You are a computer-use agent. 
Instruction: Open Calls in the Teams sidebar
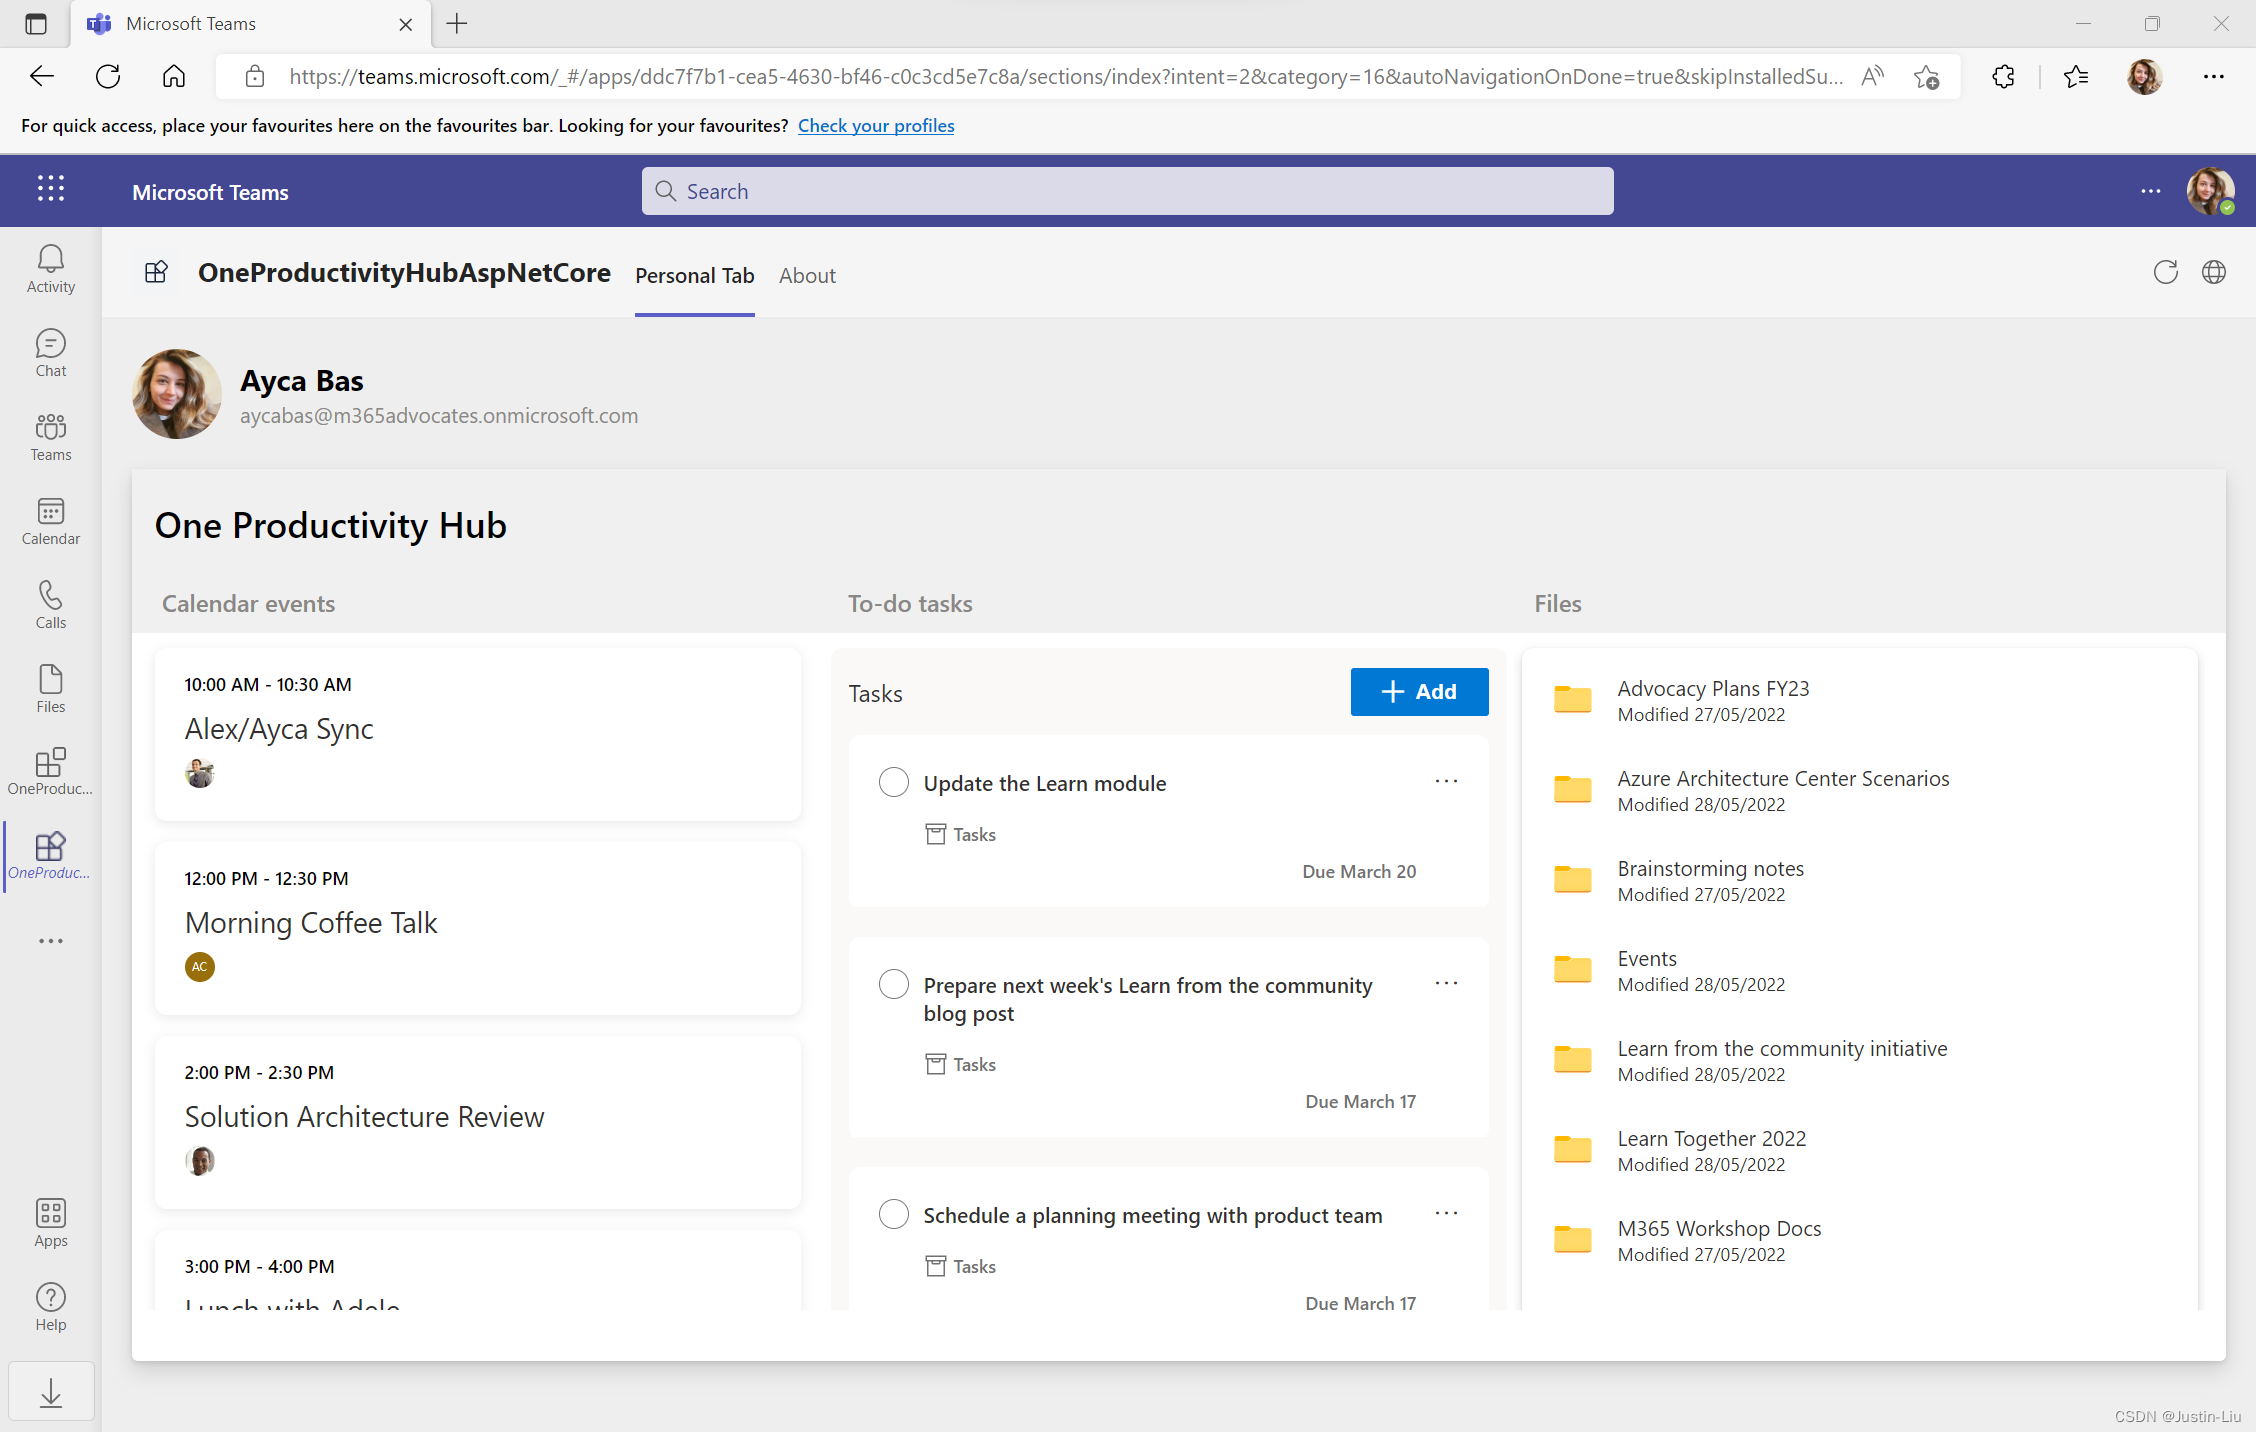[x=50, y=606]
